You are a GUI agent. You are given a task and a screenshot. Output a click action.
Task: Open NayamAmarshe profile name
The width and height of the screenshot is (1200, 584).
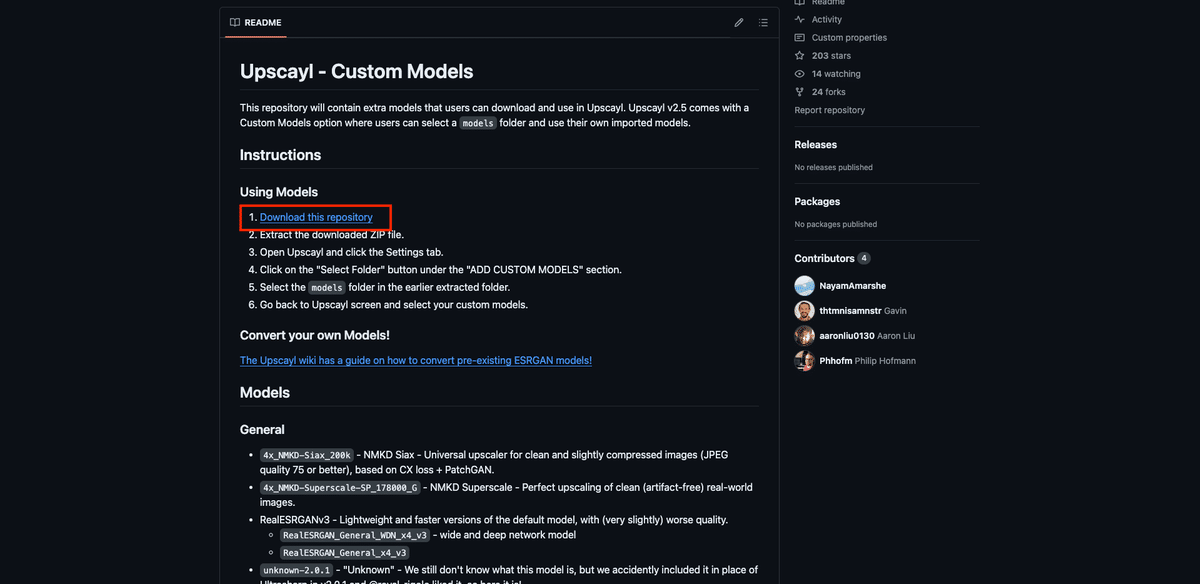[x=853, y=286]
